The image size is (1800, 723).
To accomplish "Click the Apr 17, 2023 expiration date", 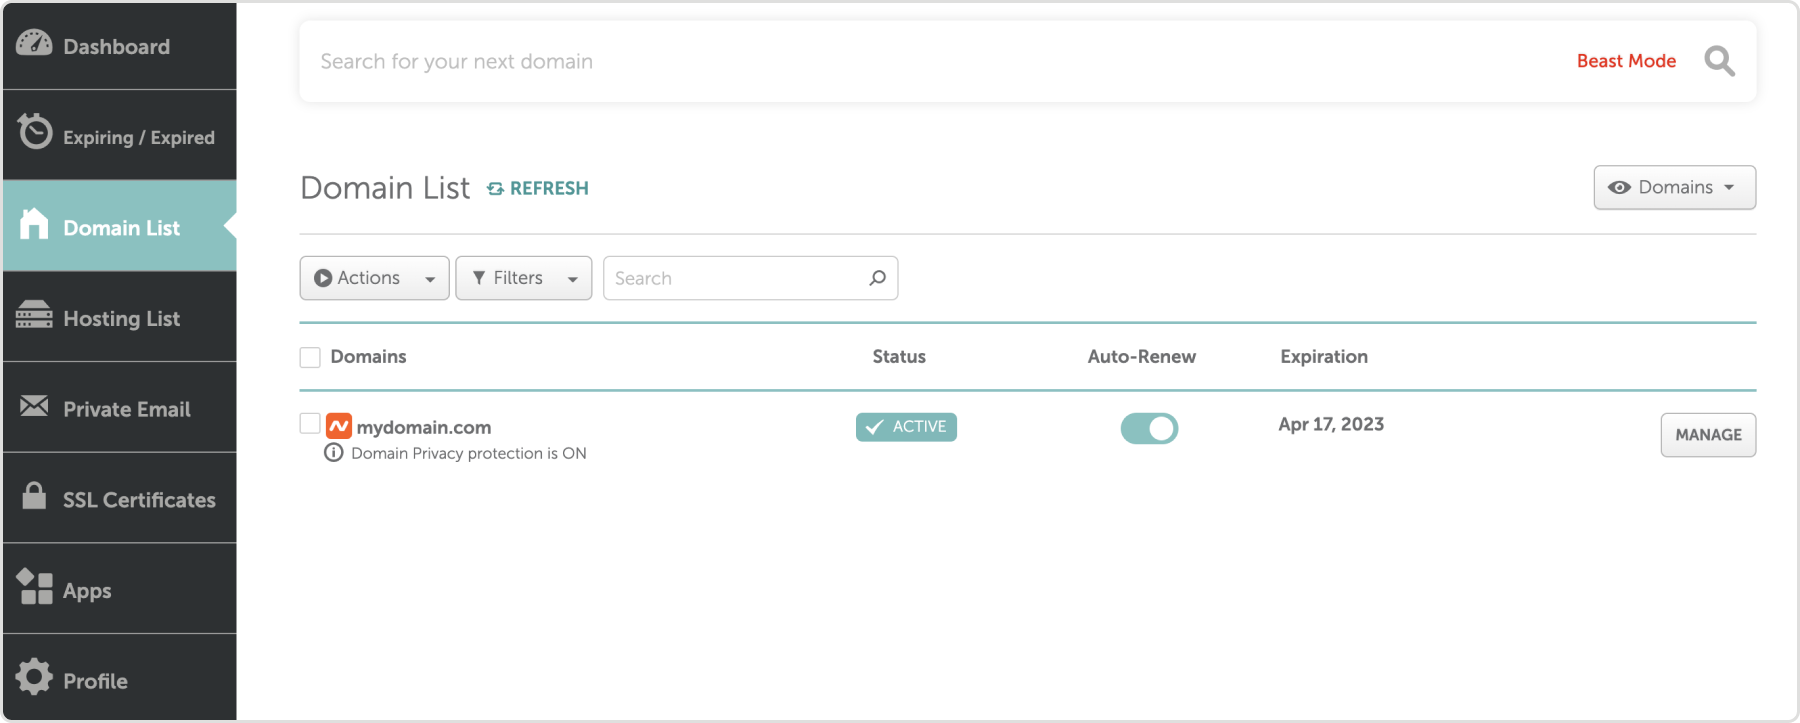I will click(1331, 424).
